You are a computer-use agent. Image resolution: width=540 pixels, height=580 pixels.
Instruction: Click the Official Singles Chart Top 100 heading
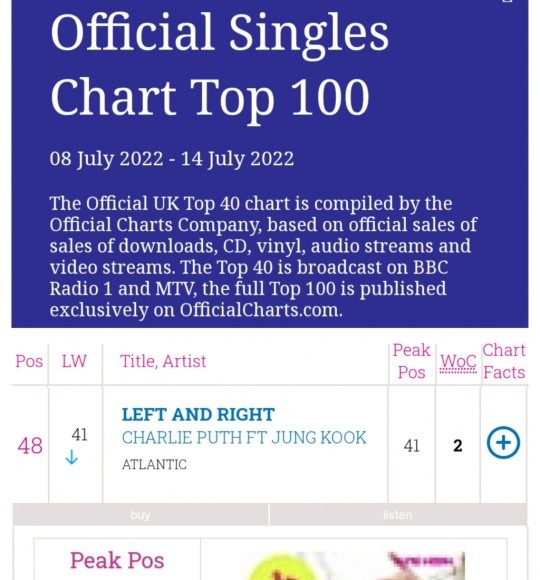coord(220,64)
